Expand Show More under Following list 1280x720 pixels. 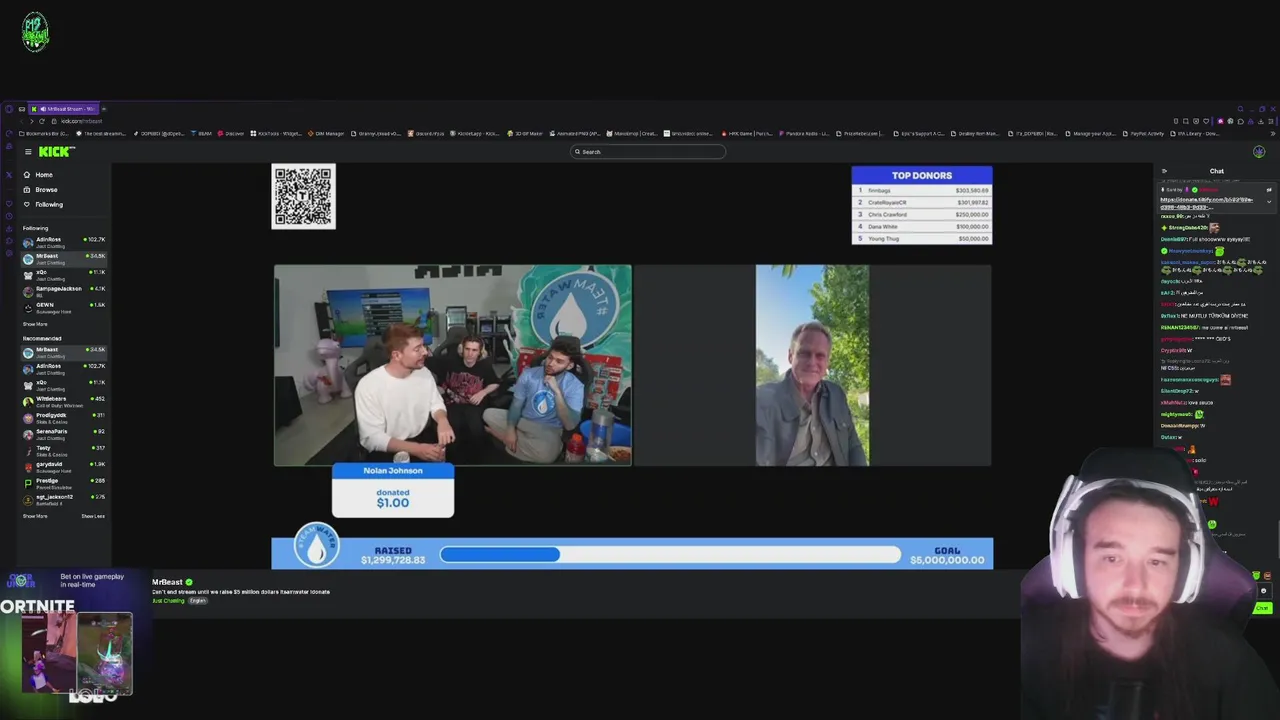pyautogui.click(x=35, y=324)
